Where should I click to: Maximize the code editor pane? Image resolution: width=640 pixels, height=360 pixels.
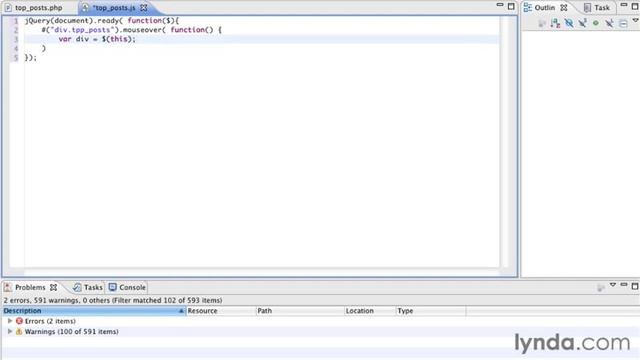pos(511,7)
